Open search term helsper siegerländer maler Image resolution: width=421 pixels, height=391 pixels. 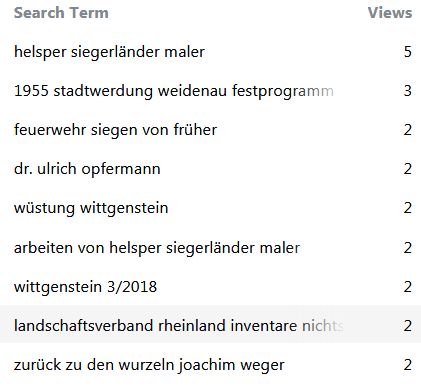pos(109,52)
